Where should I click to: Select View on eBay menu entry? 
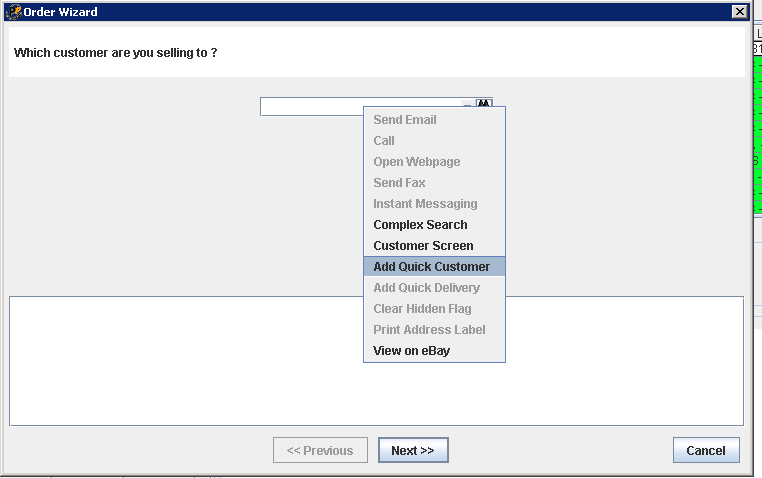[x=411, y=351]
